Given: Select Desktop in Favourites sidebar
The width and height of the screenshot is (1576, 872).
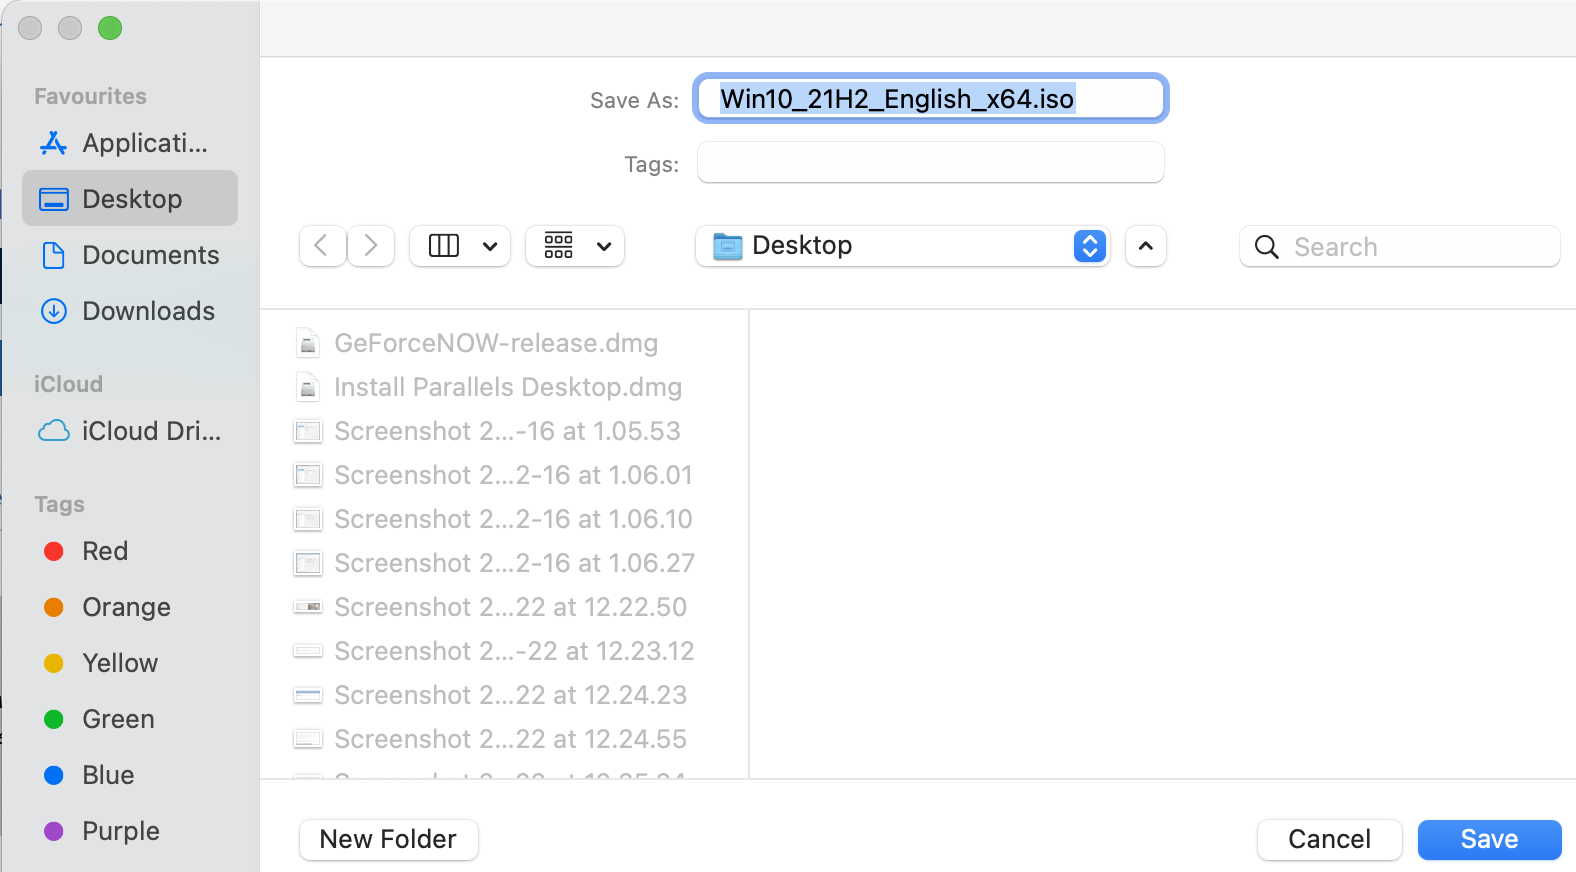Looking at the screenshot, I should [130, 198].
